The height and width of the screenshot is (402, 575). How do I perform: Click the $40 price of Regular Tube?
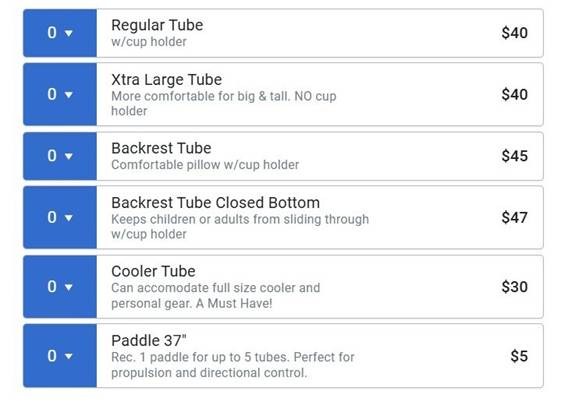tap(514, 33)
